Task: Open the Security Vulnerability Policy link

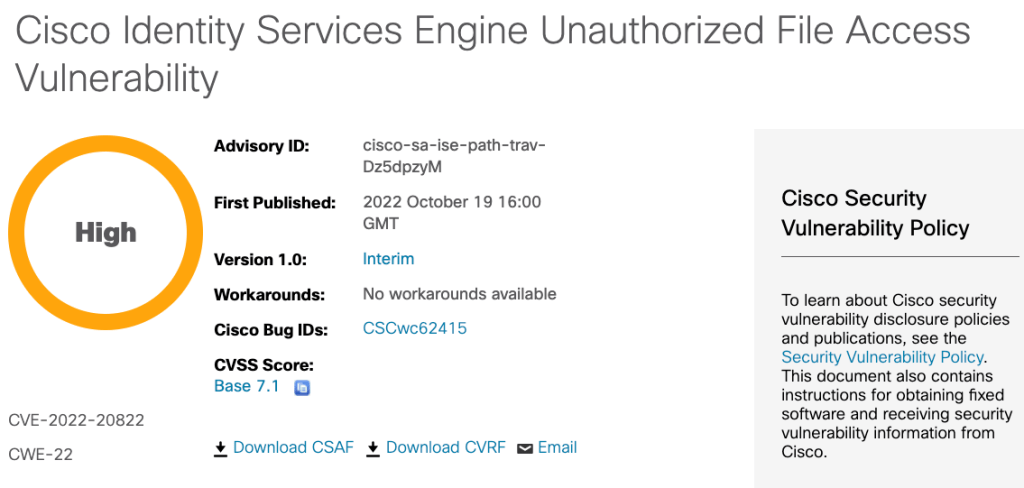Action: (883, 357)
